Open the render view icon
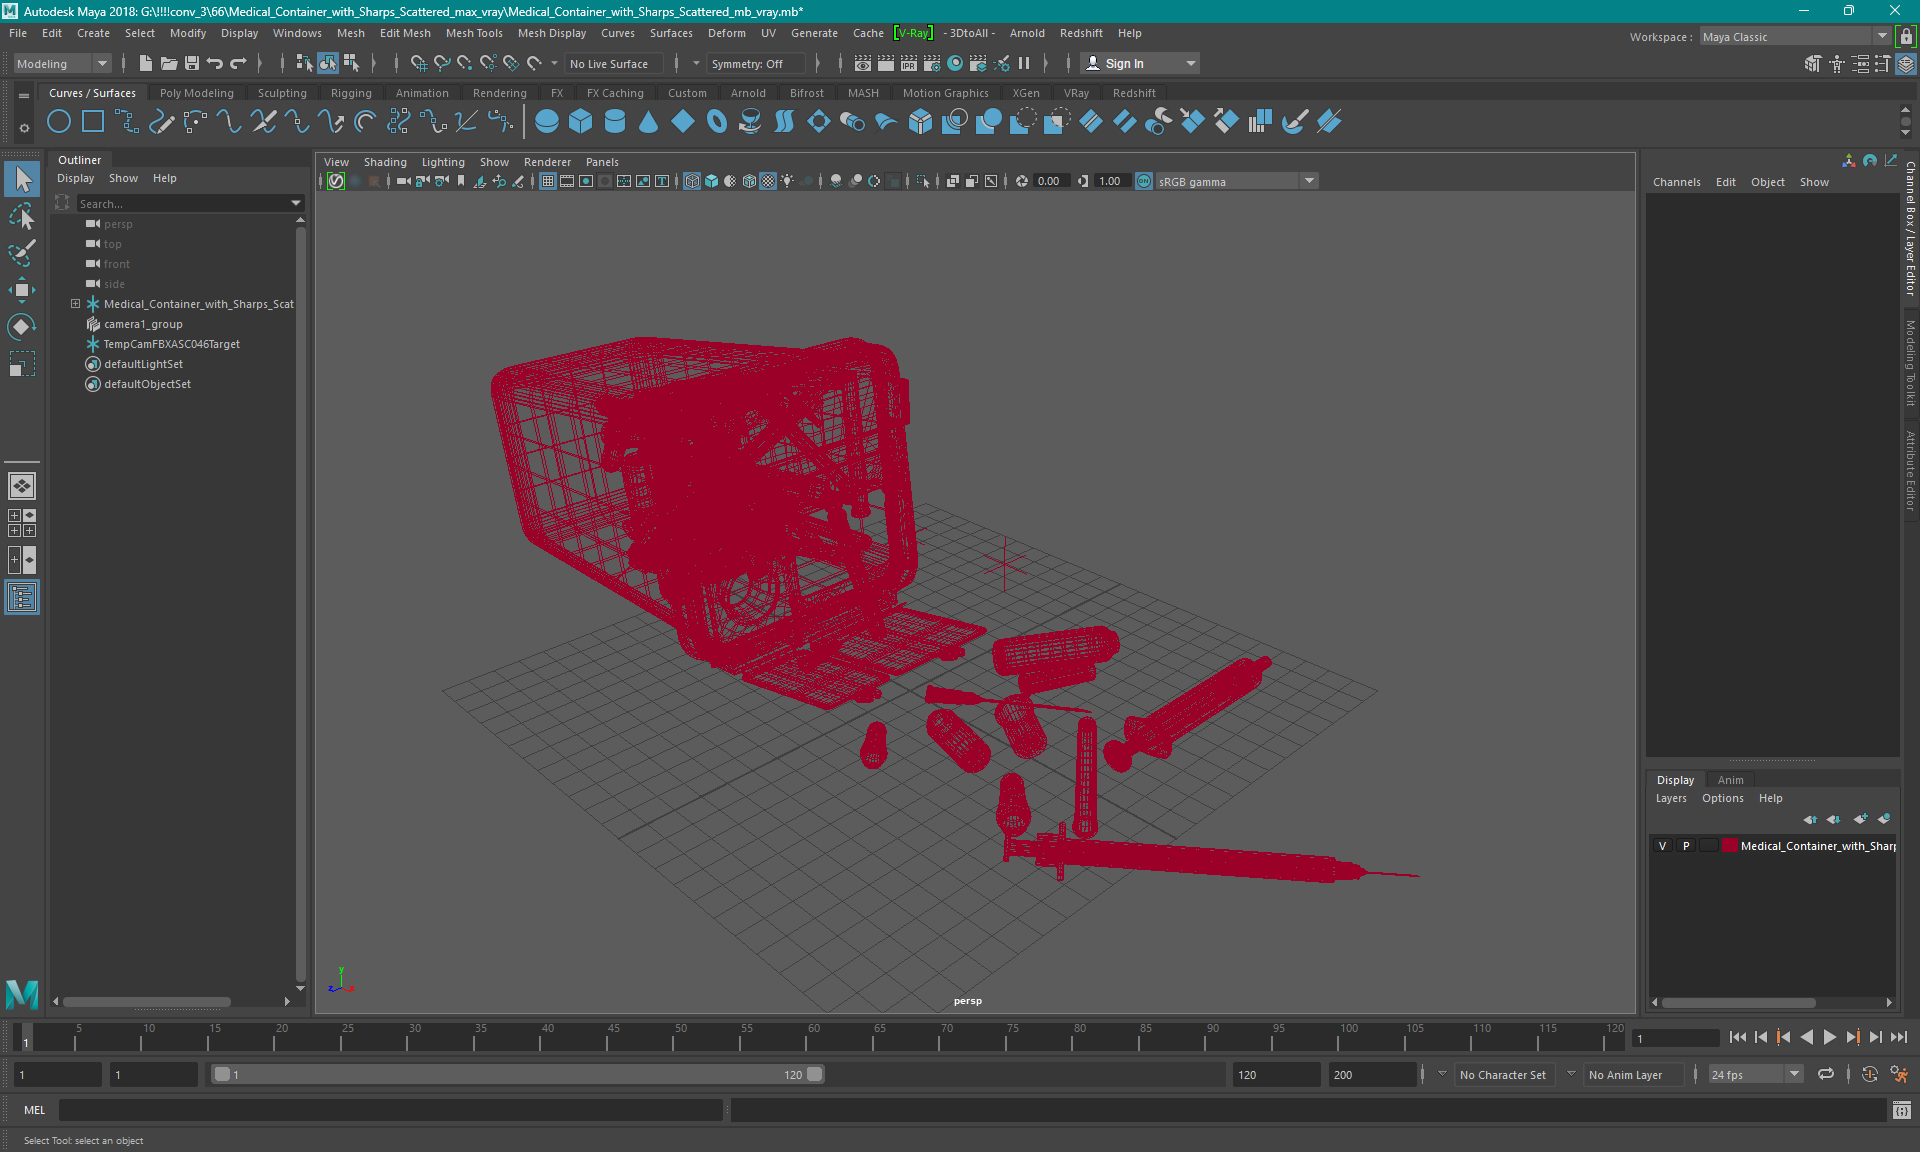This screenshot has width=1920, height=1152. [863, 63]
